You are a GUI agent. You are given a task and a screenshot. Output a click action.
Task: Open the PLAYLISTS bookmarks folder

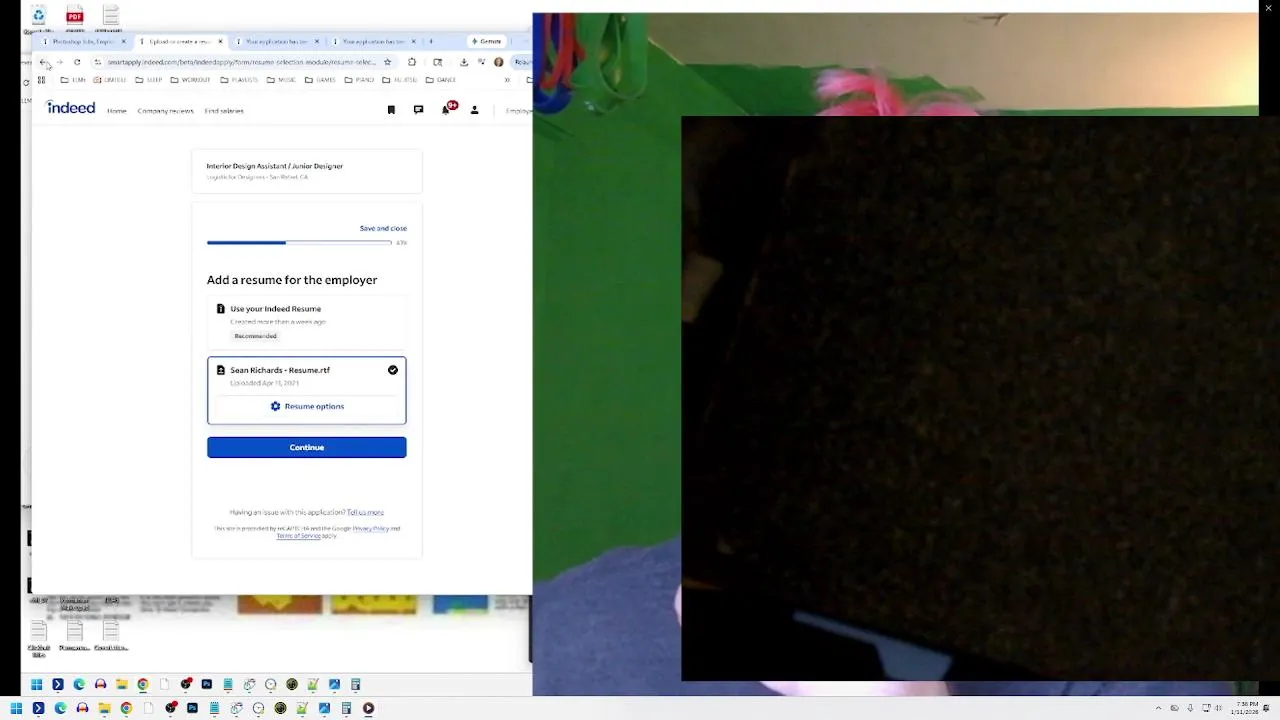tap(239, 80)
